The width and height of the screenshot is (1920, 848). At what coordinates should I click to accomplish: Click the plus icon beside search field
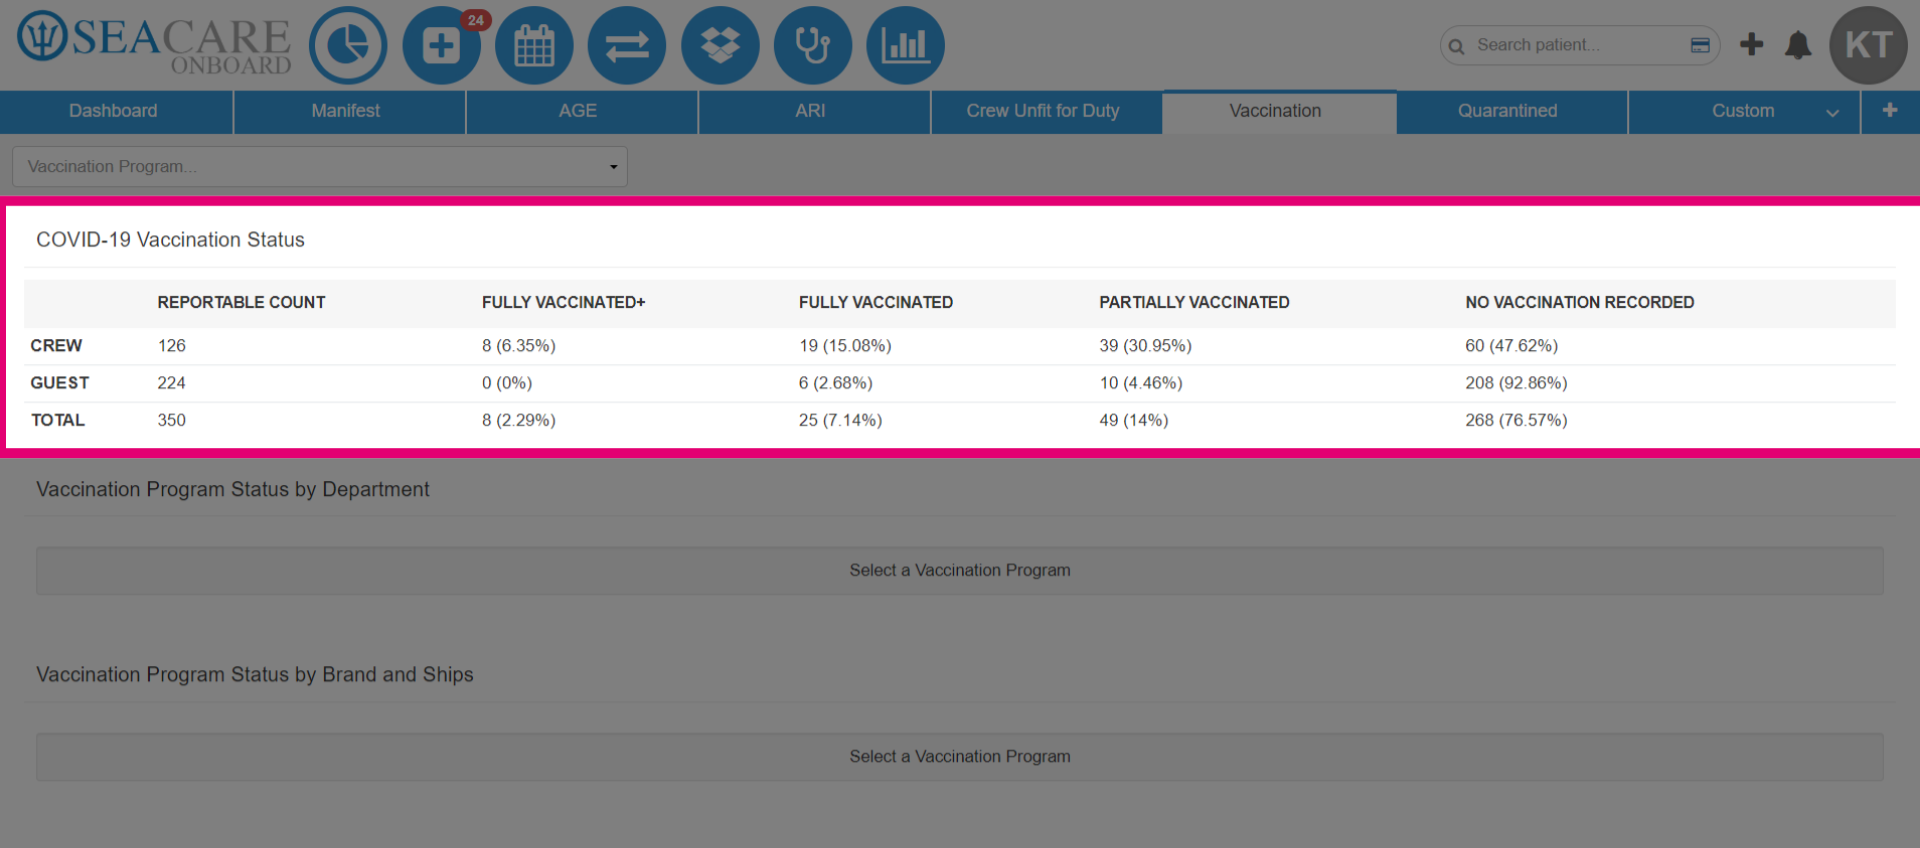pos(1751,44)
